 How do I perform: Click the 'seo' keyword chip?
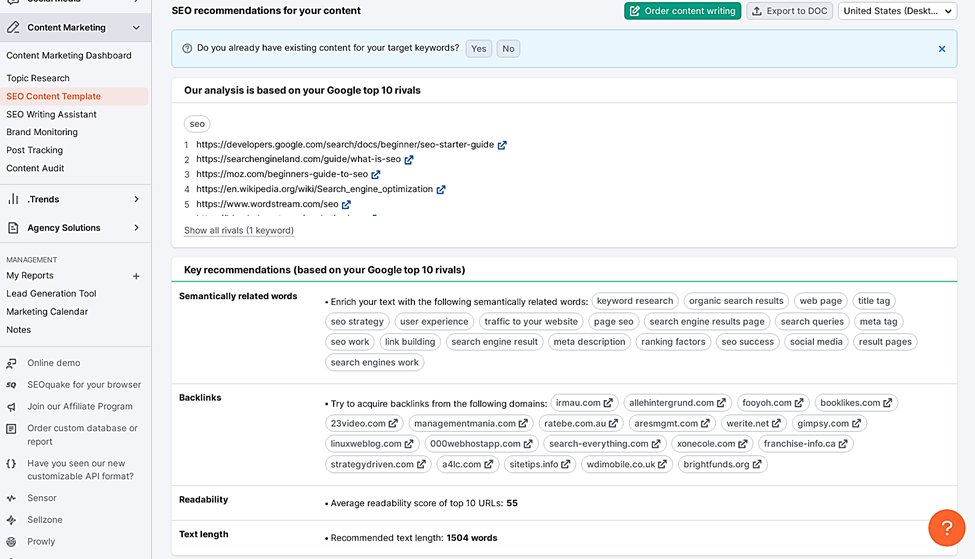[x=197, y=124]
